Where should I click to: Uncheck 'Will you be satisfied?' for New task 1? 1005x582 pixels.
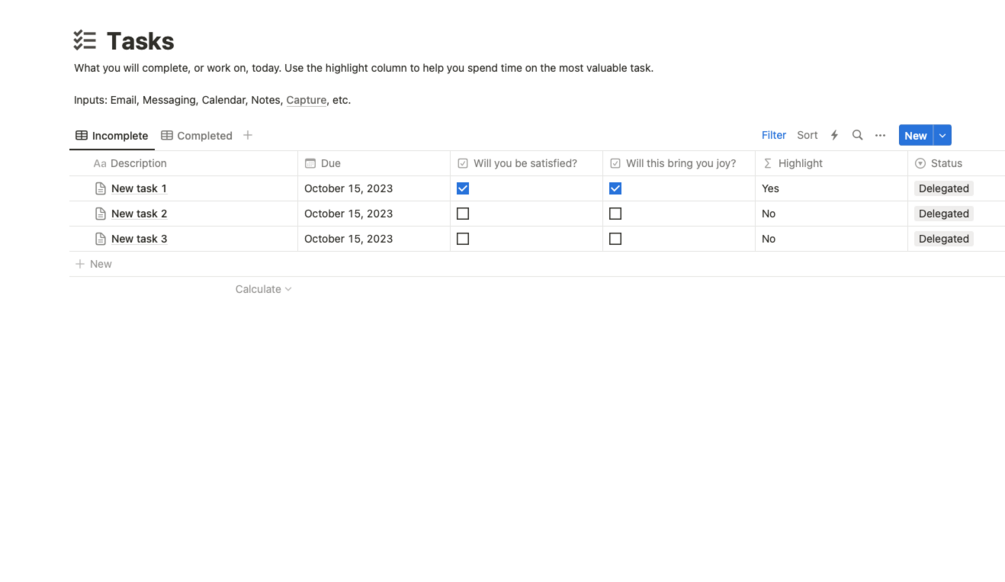tap(463, 188)
